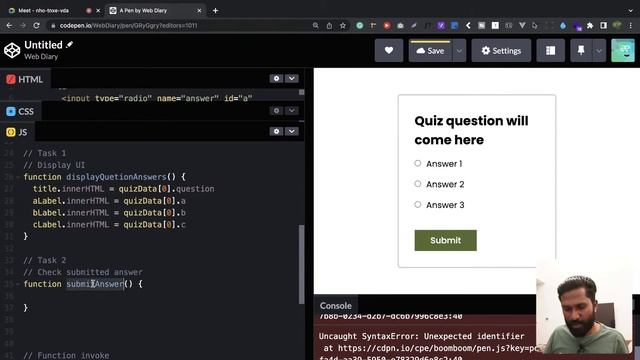Open browser side panel icon
Viewport: 640px width, 360px height.
click(x=603, y=25)
